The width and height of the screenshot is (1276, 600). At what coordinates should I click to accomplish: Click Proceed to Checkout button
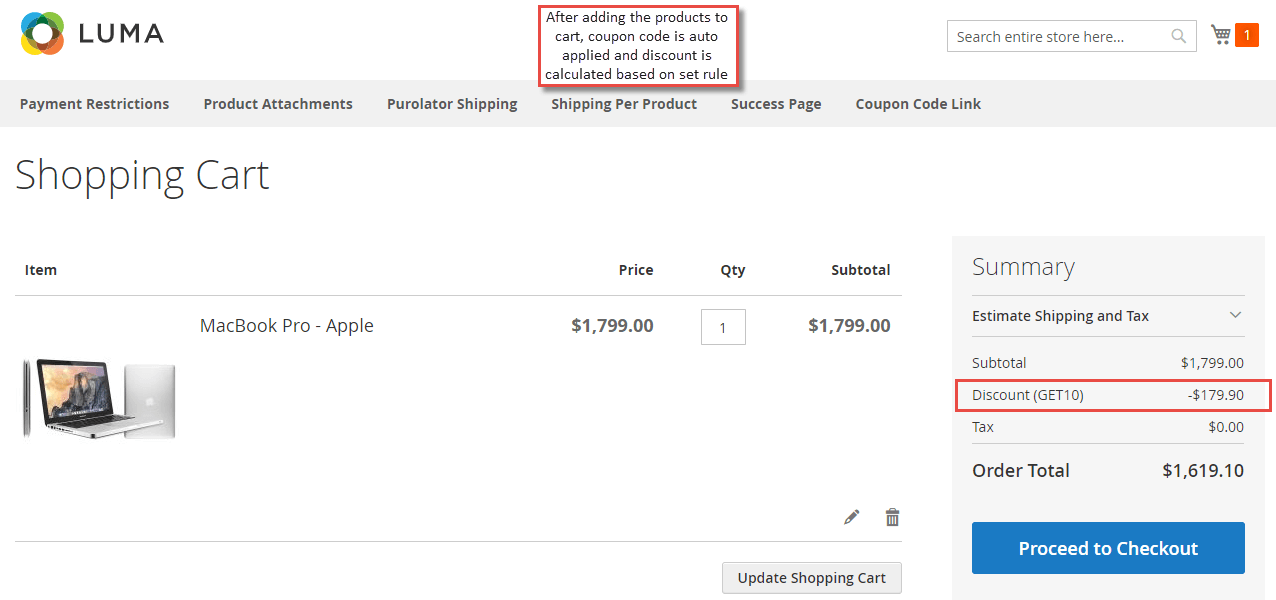point(1108,548)
